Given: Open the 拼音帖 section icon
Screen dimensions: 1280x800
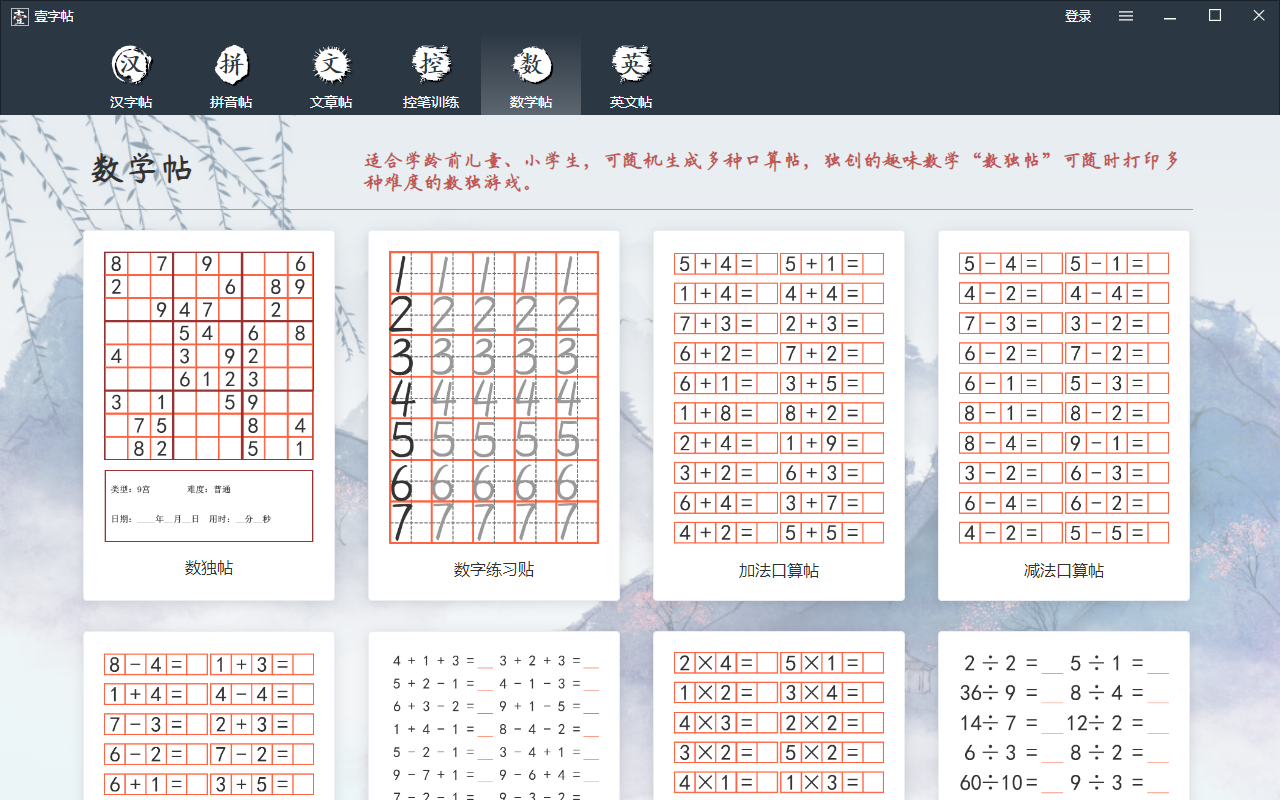Looking at the screenshot, I should (231, 65).
